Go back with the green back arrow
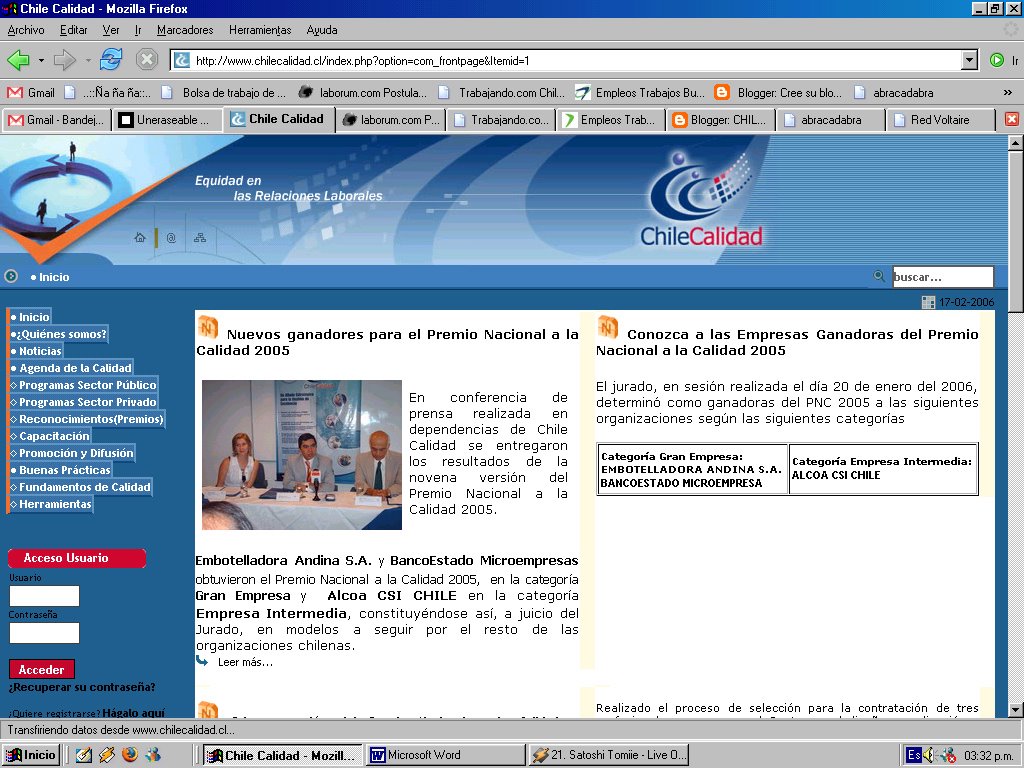 pyautogui.click(x=18, y=61)
